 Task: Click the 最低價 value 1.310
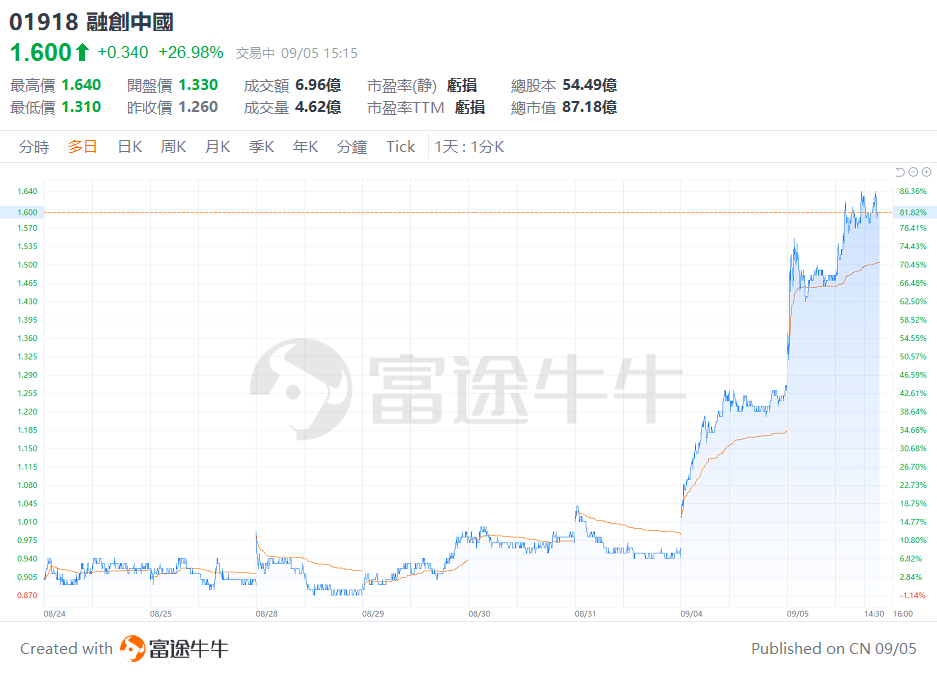click(x=81, y=107)
